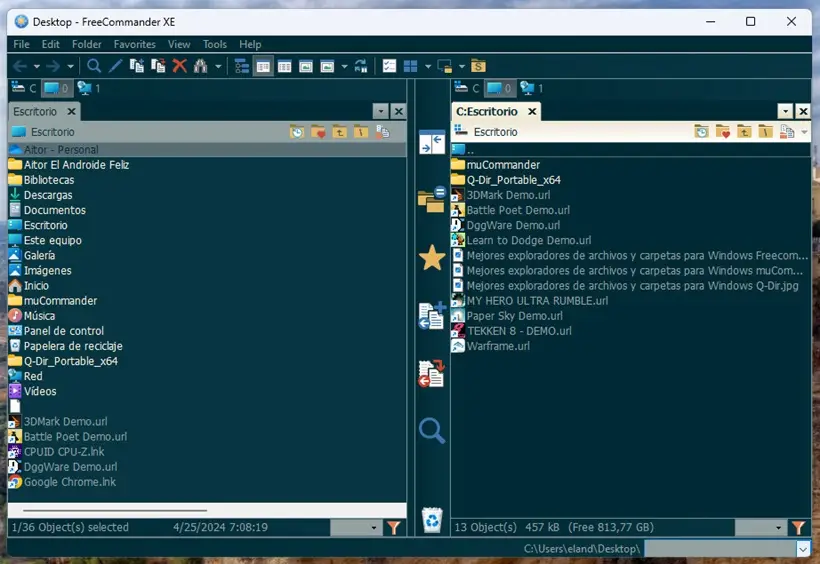Click the checklist select-items toolbar icon

pyautogui.click(x=389, y=66)
